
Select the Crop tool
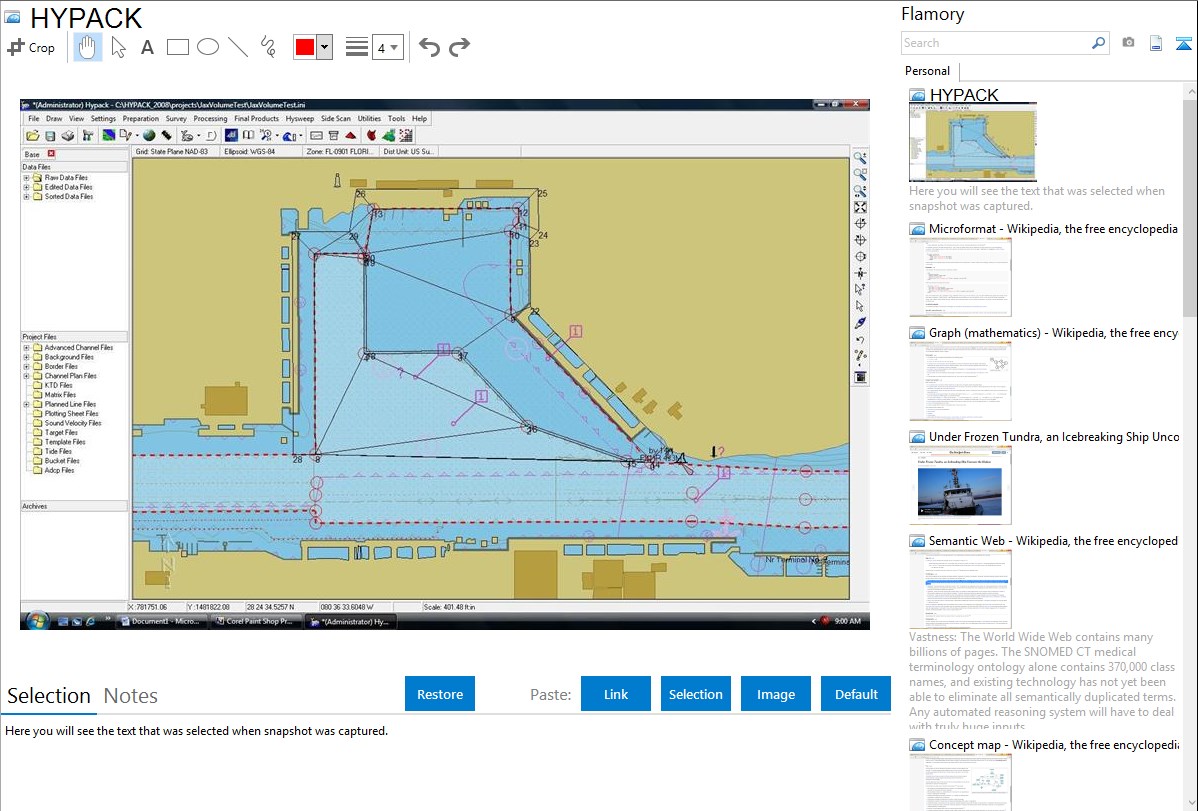[x=31, y=47]
